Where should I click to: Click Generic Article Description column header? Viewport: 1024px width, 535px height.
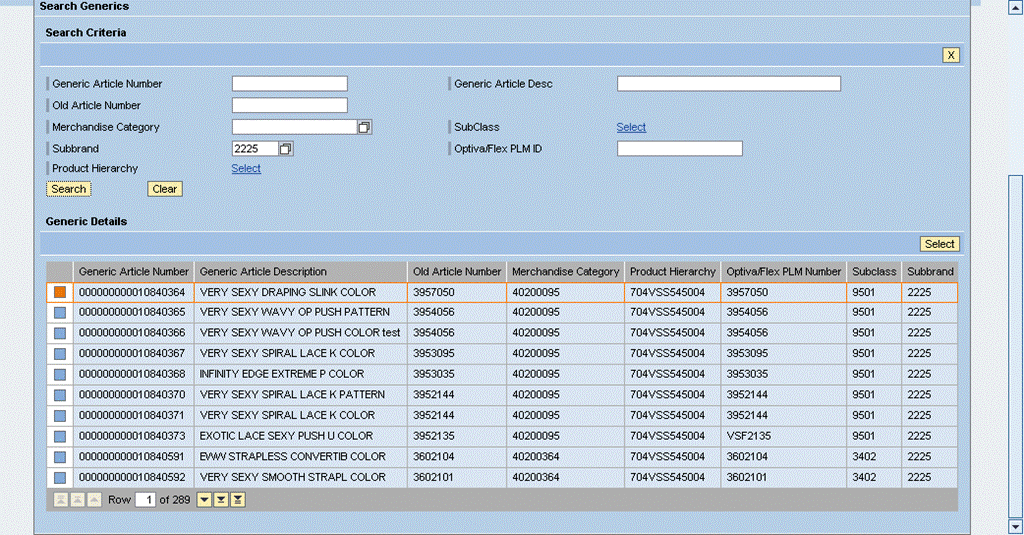tap(301, 272)
